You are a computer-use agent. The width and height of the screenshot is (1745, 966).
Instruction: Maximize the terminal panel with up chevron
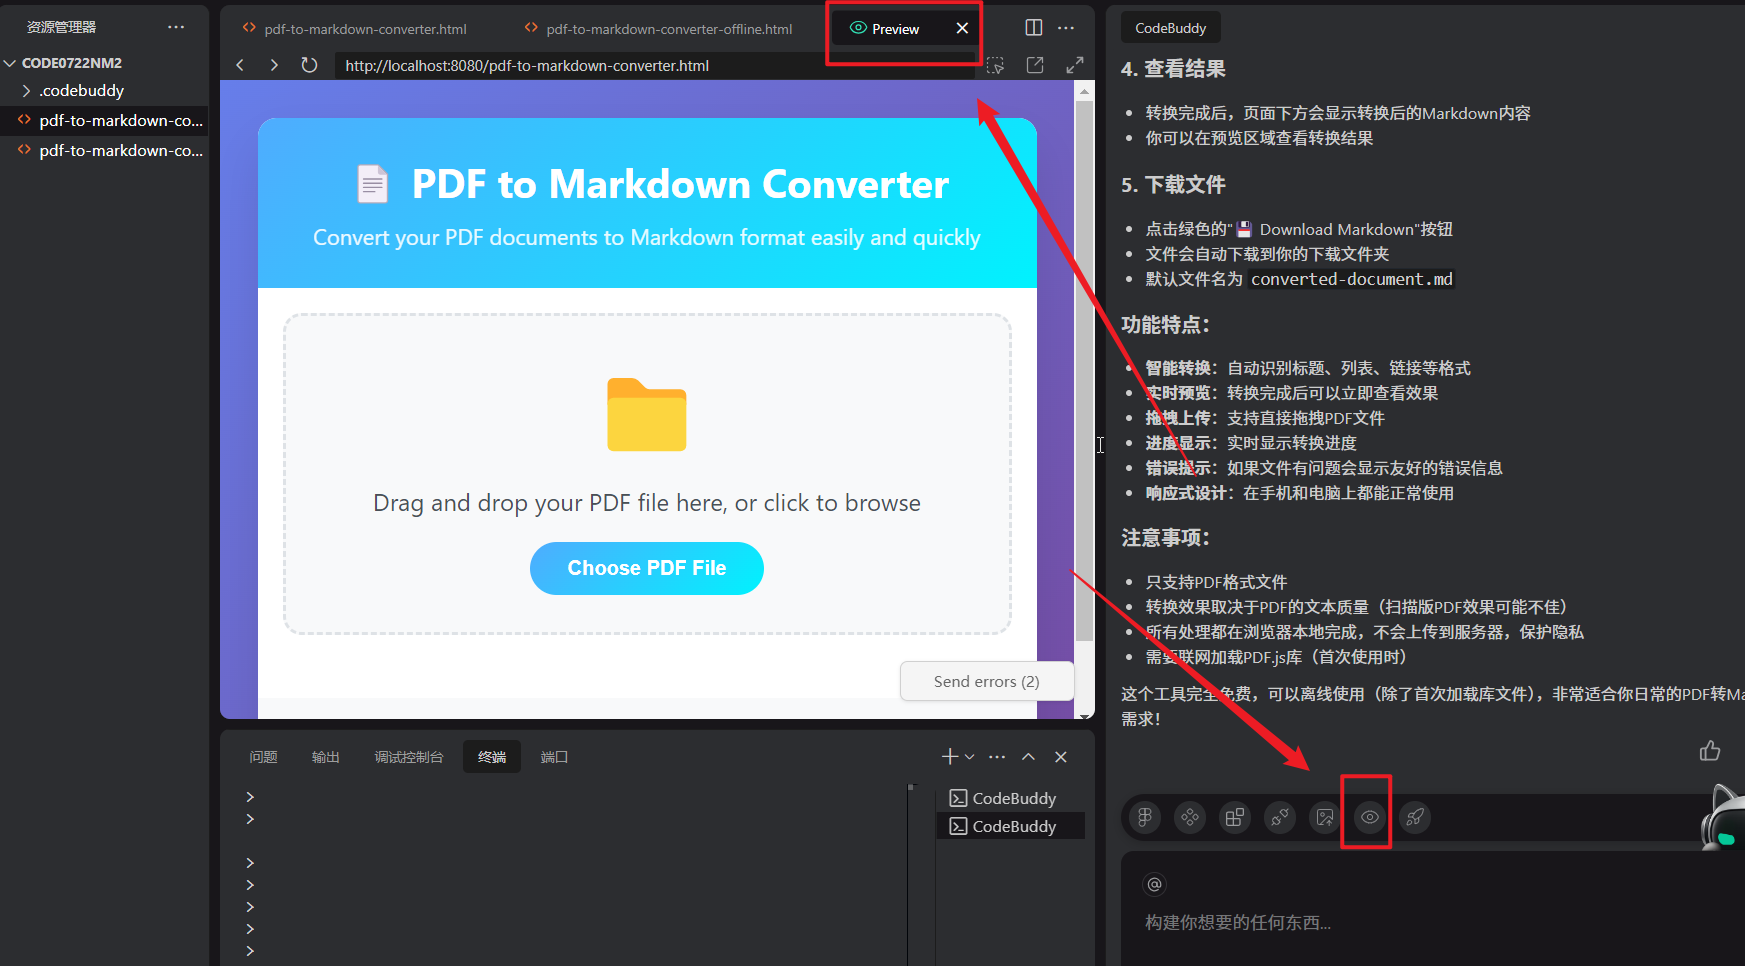[1028, 757]
